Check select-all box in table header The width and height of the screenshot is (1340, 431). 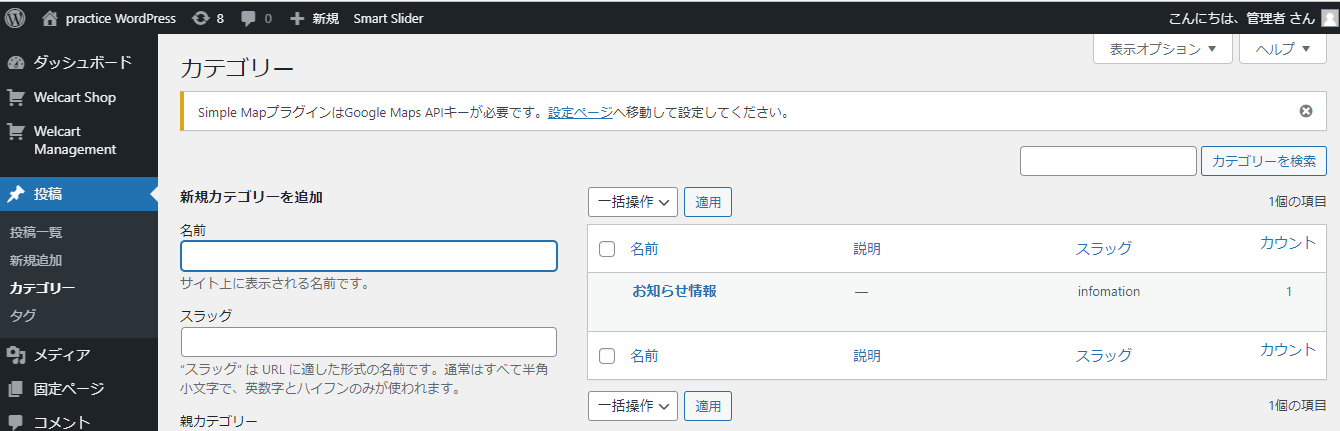tap(607, 249)
